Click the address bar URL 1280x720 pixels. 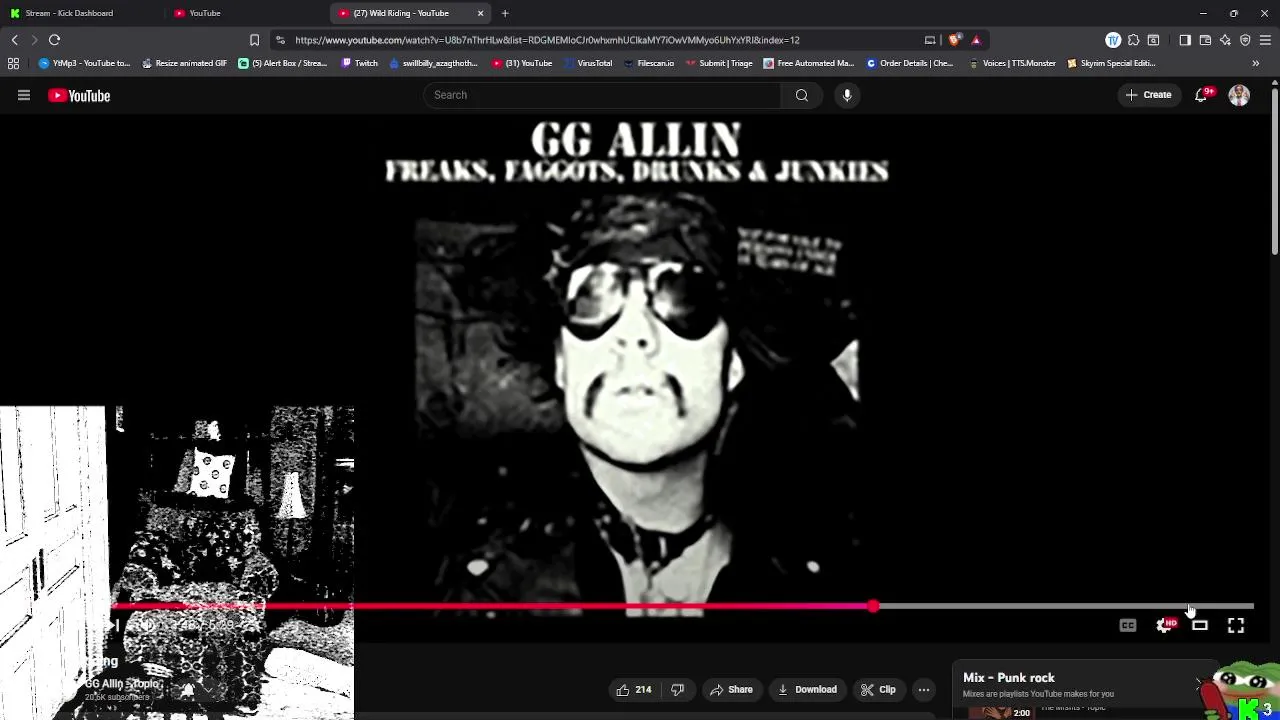point(547,40)
